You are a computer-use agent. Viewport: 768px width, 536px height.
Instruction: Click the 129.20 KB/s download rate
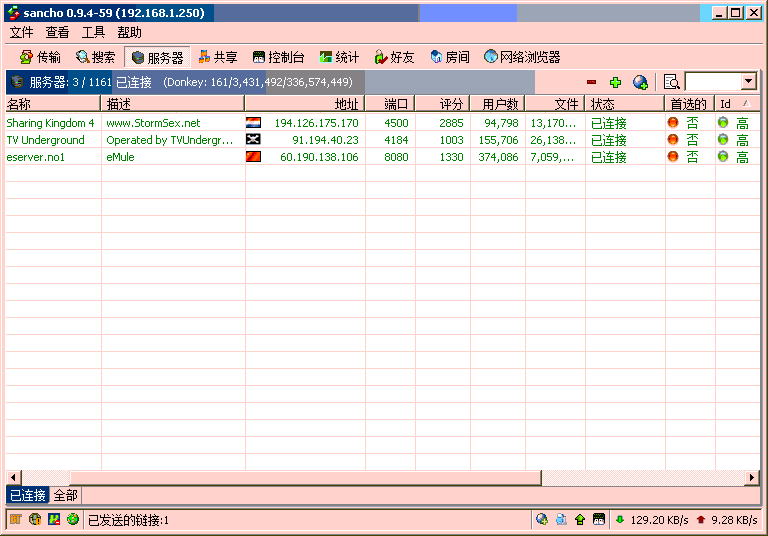pyautogui.click(x=659, y=520)
